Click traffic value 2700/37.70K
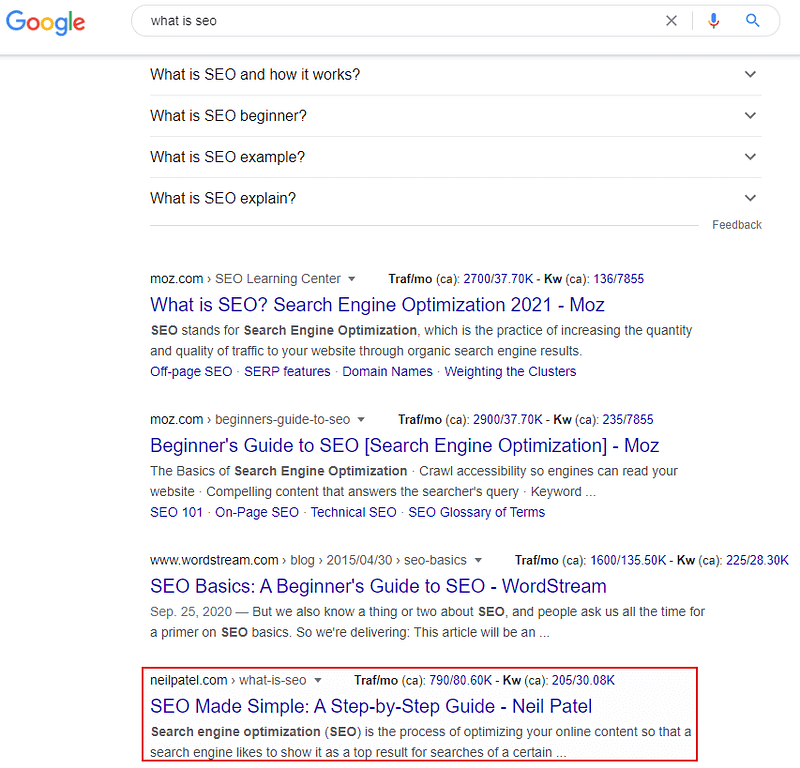Viewport: 800px width, 768px height. (x=498, y=279)
